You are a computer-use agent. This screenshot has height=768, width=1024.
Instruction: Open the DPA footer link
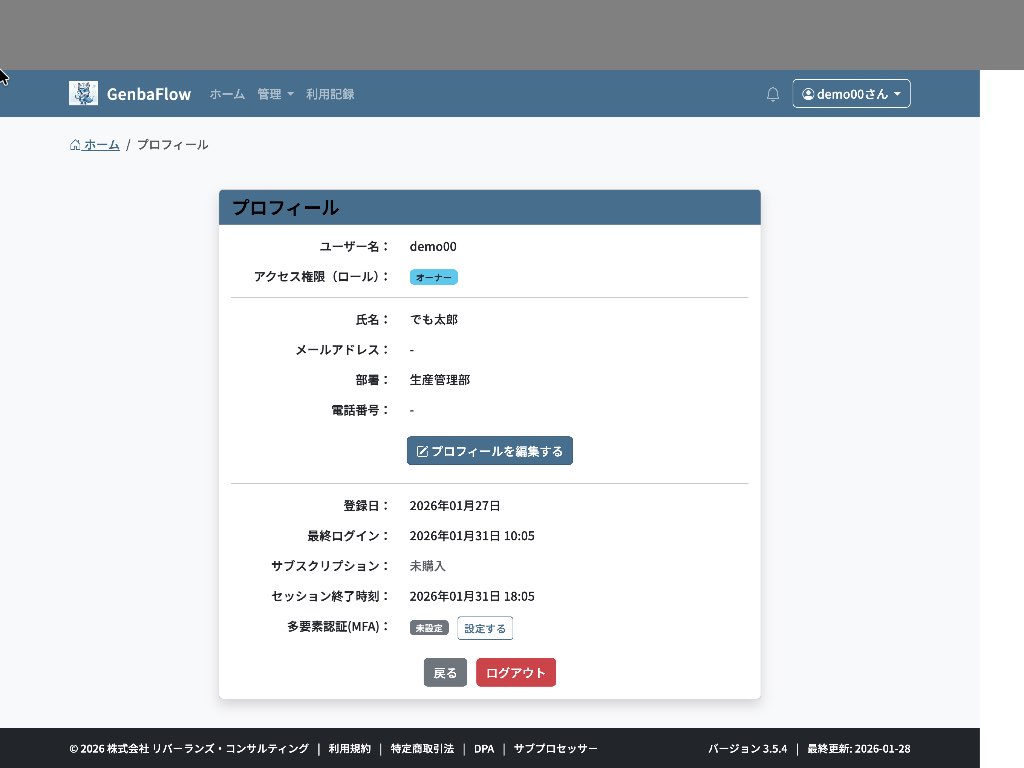coord(484,749)
